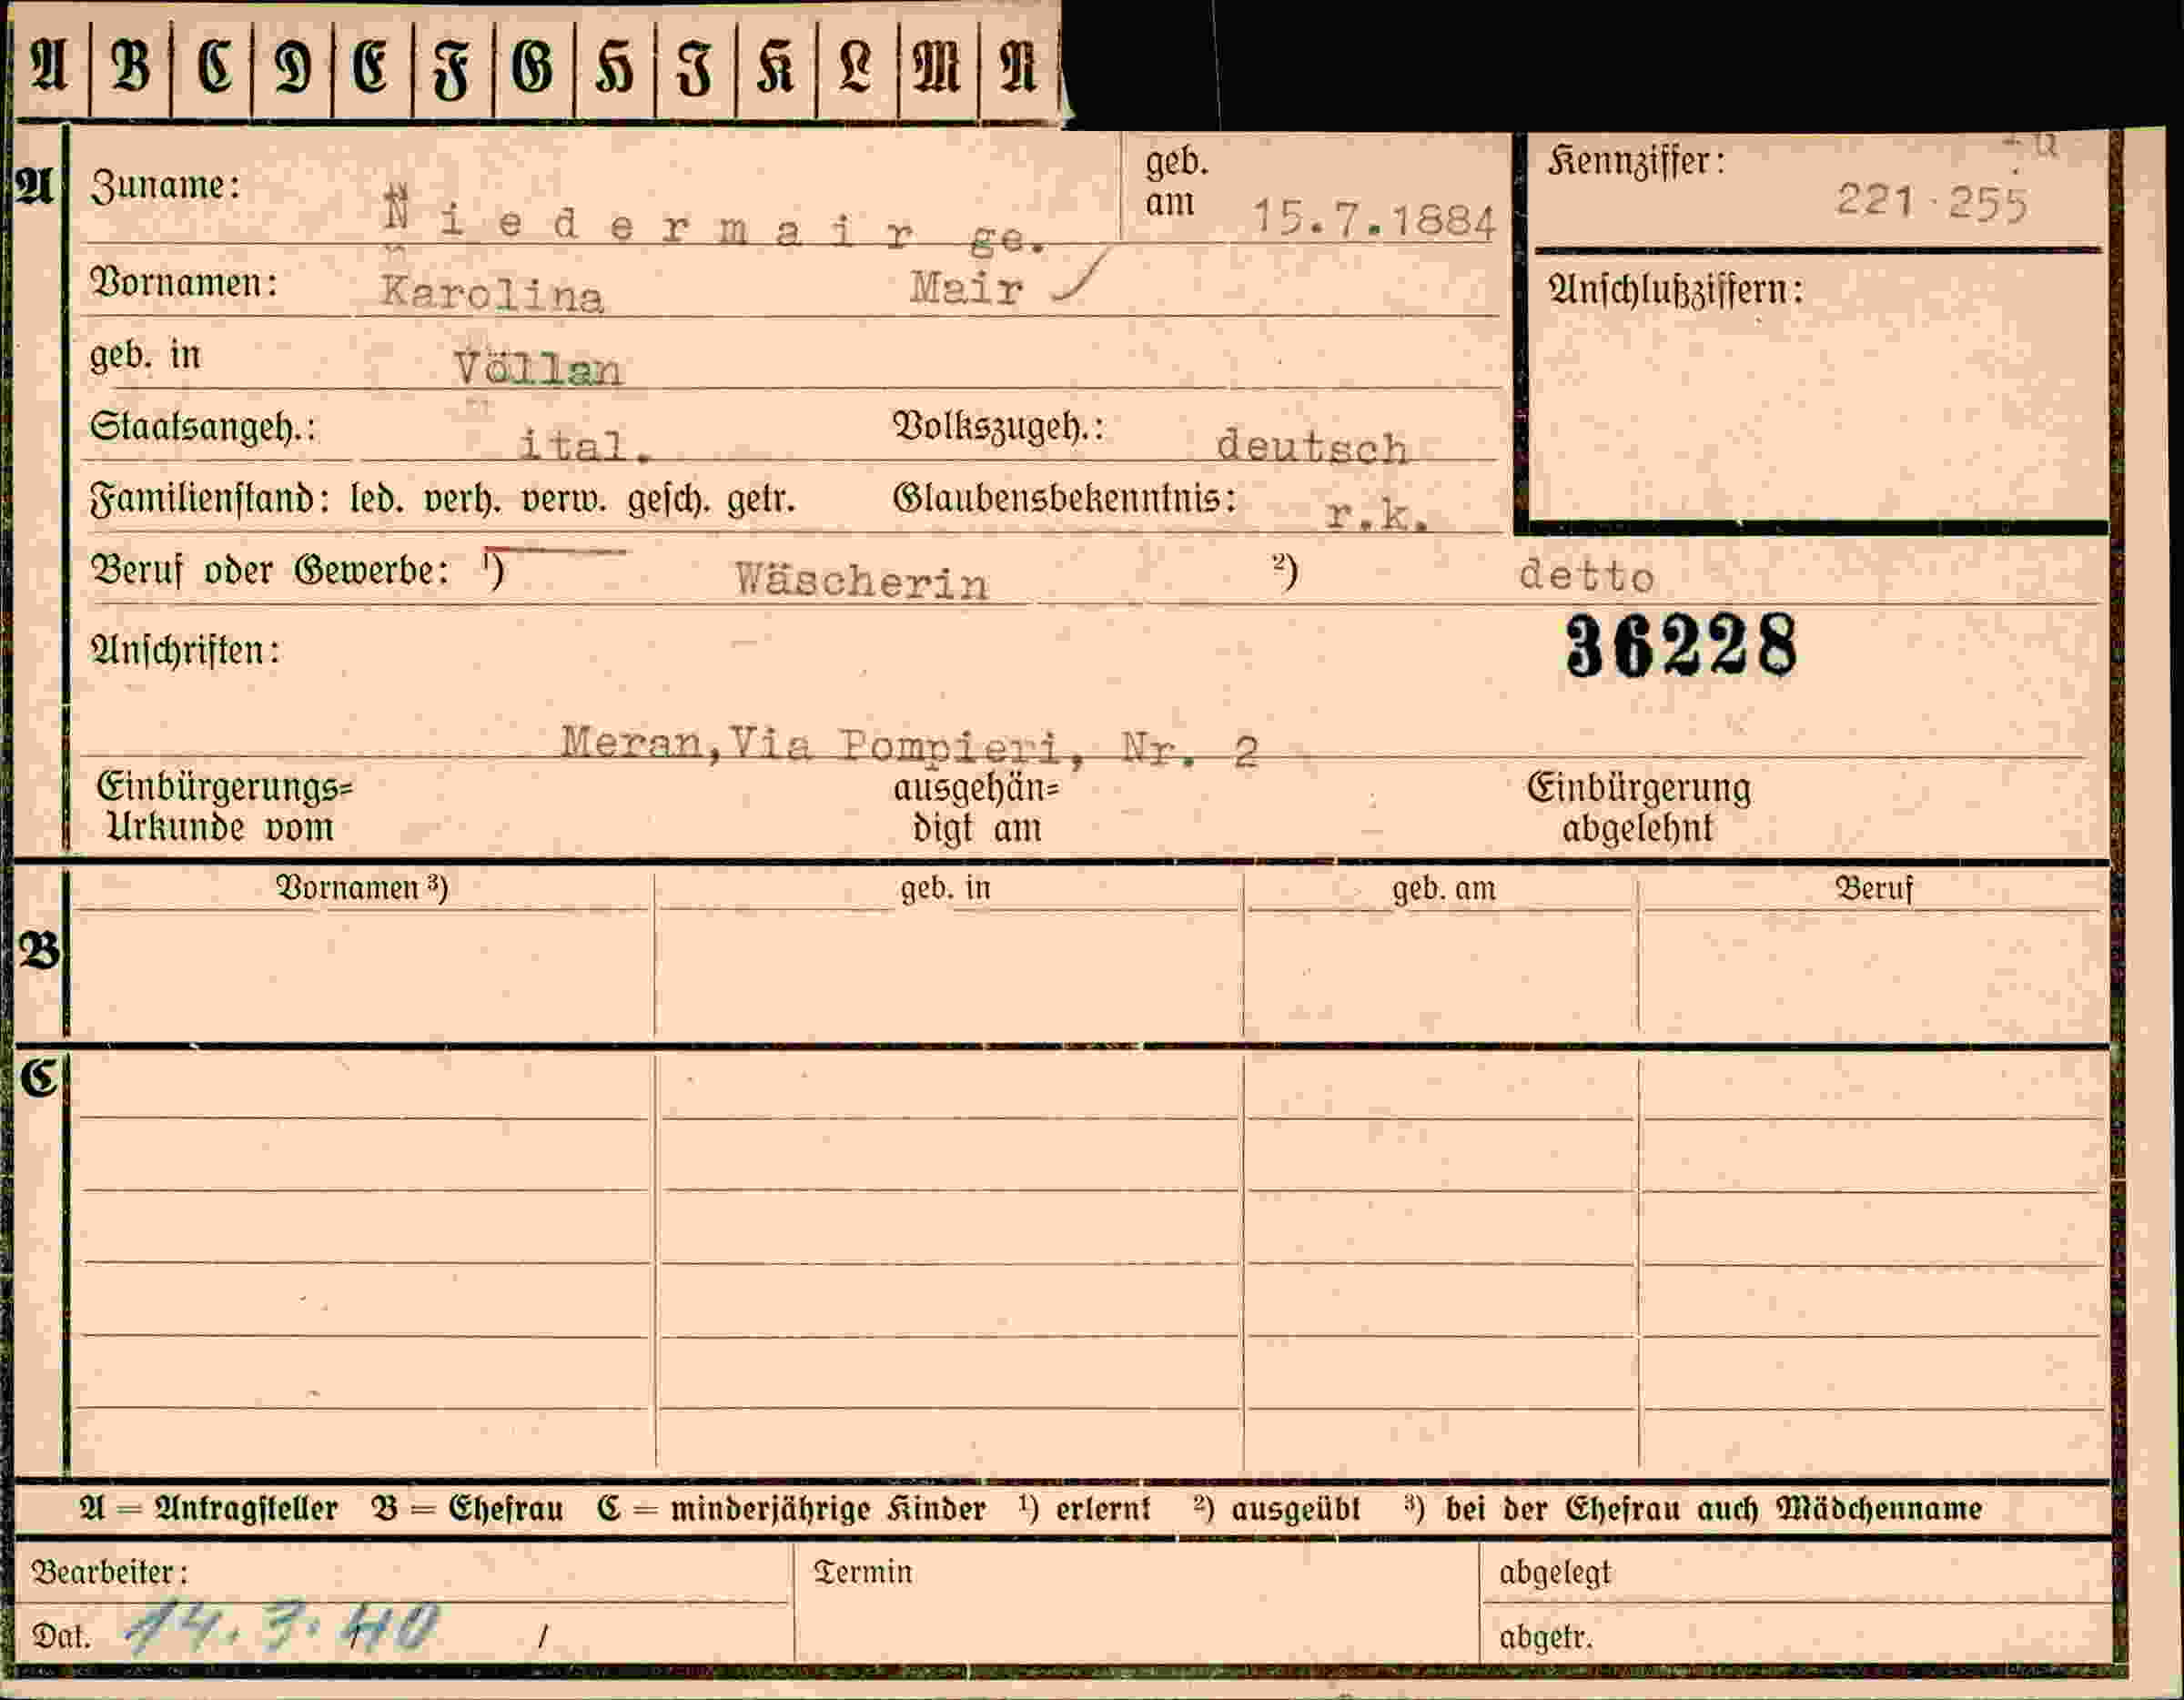The width and height of the screenshot is (2184, 1700).
Task: Select the index tab letter J
Action: pyautogui.click(x=694, y=70)
